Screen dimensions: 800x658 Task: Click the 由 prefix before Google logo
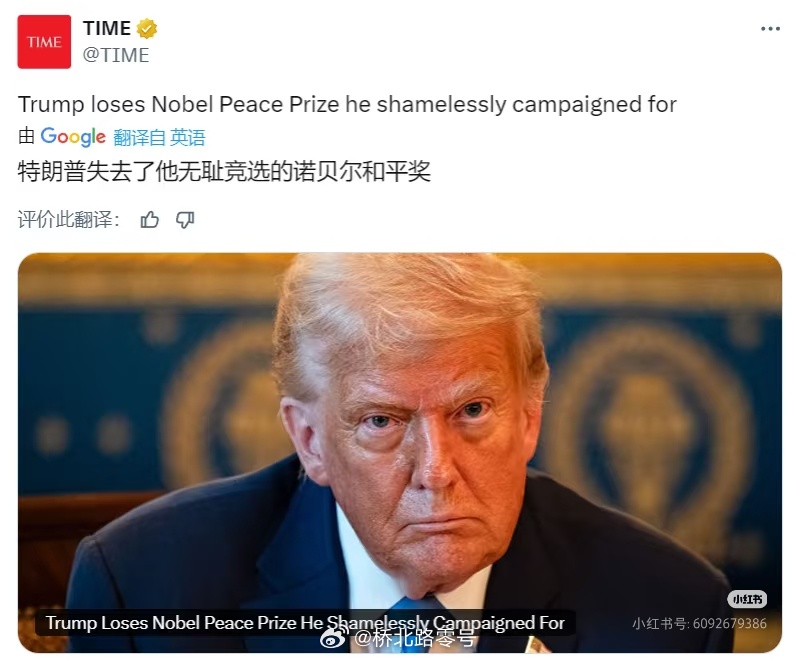[27, 137]
